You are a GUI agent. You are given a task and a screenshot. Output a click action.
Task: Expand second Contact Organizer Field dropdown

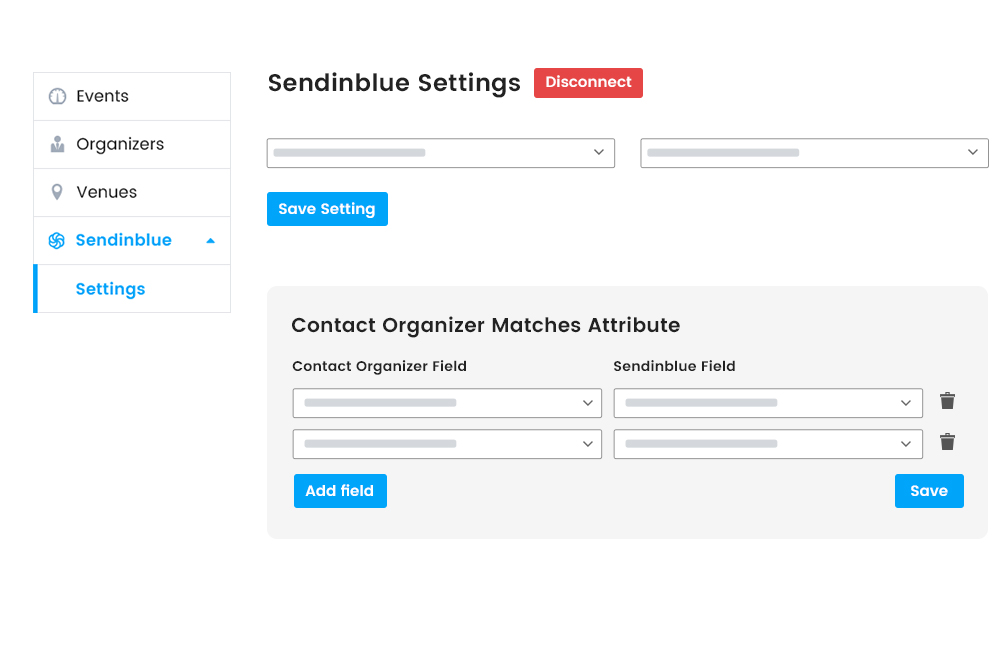click(x=447, y=444)
